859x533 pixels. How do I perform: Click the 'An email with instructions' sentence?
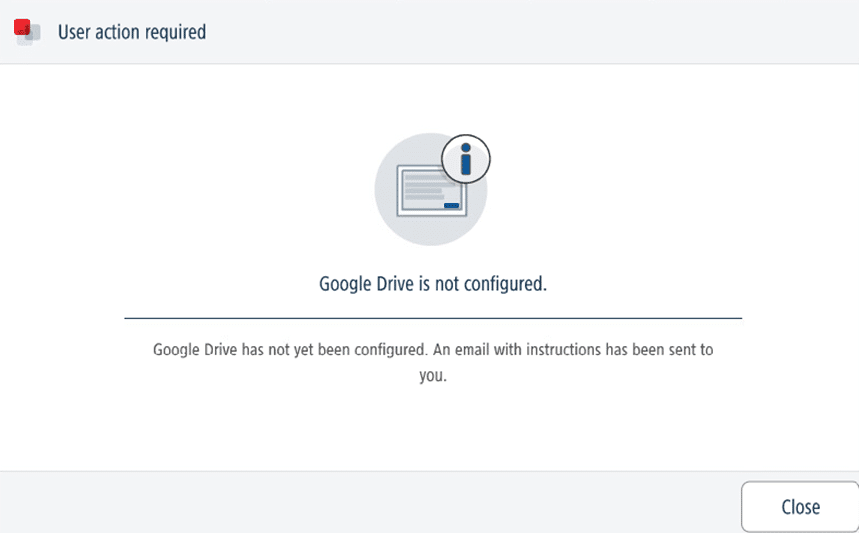573,349
